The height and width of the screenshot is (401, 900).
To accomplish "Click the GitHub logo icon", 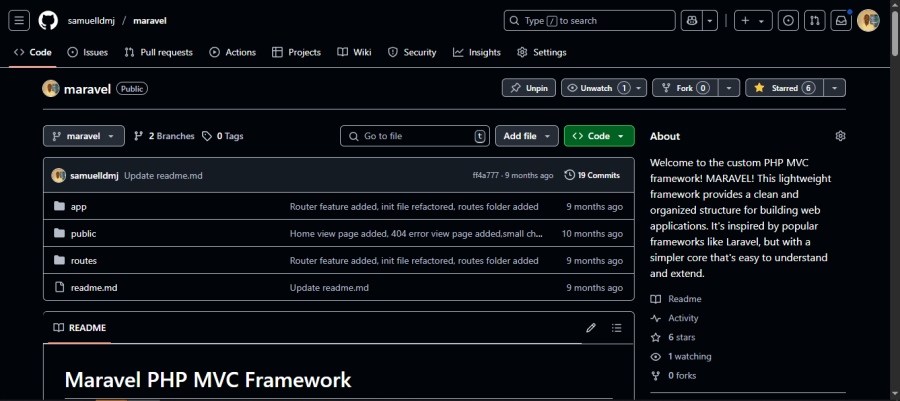I will [x=48, y=20].
